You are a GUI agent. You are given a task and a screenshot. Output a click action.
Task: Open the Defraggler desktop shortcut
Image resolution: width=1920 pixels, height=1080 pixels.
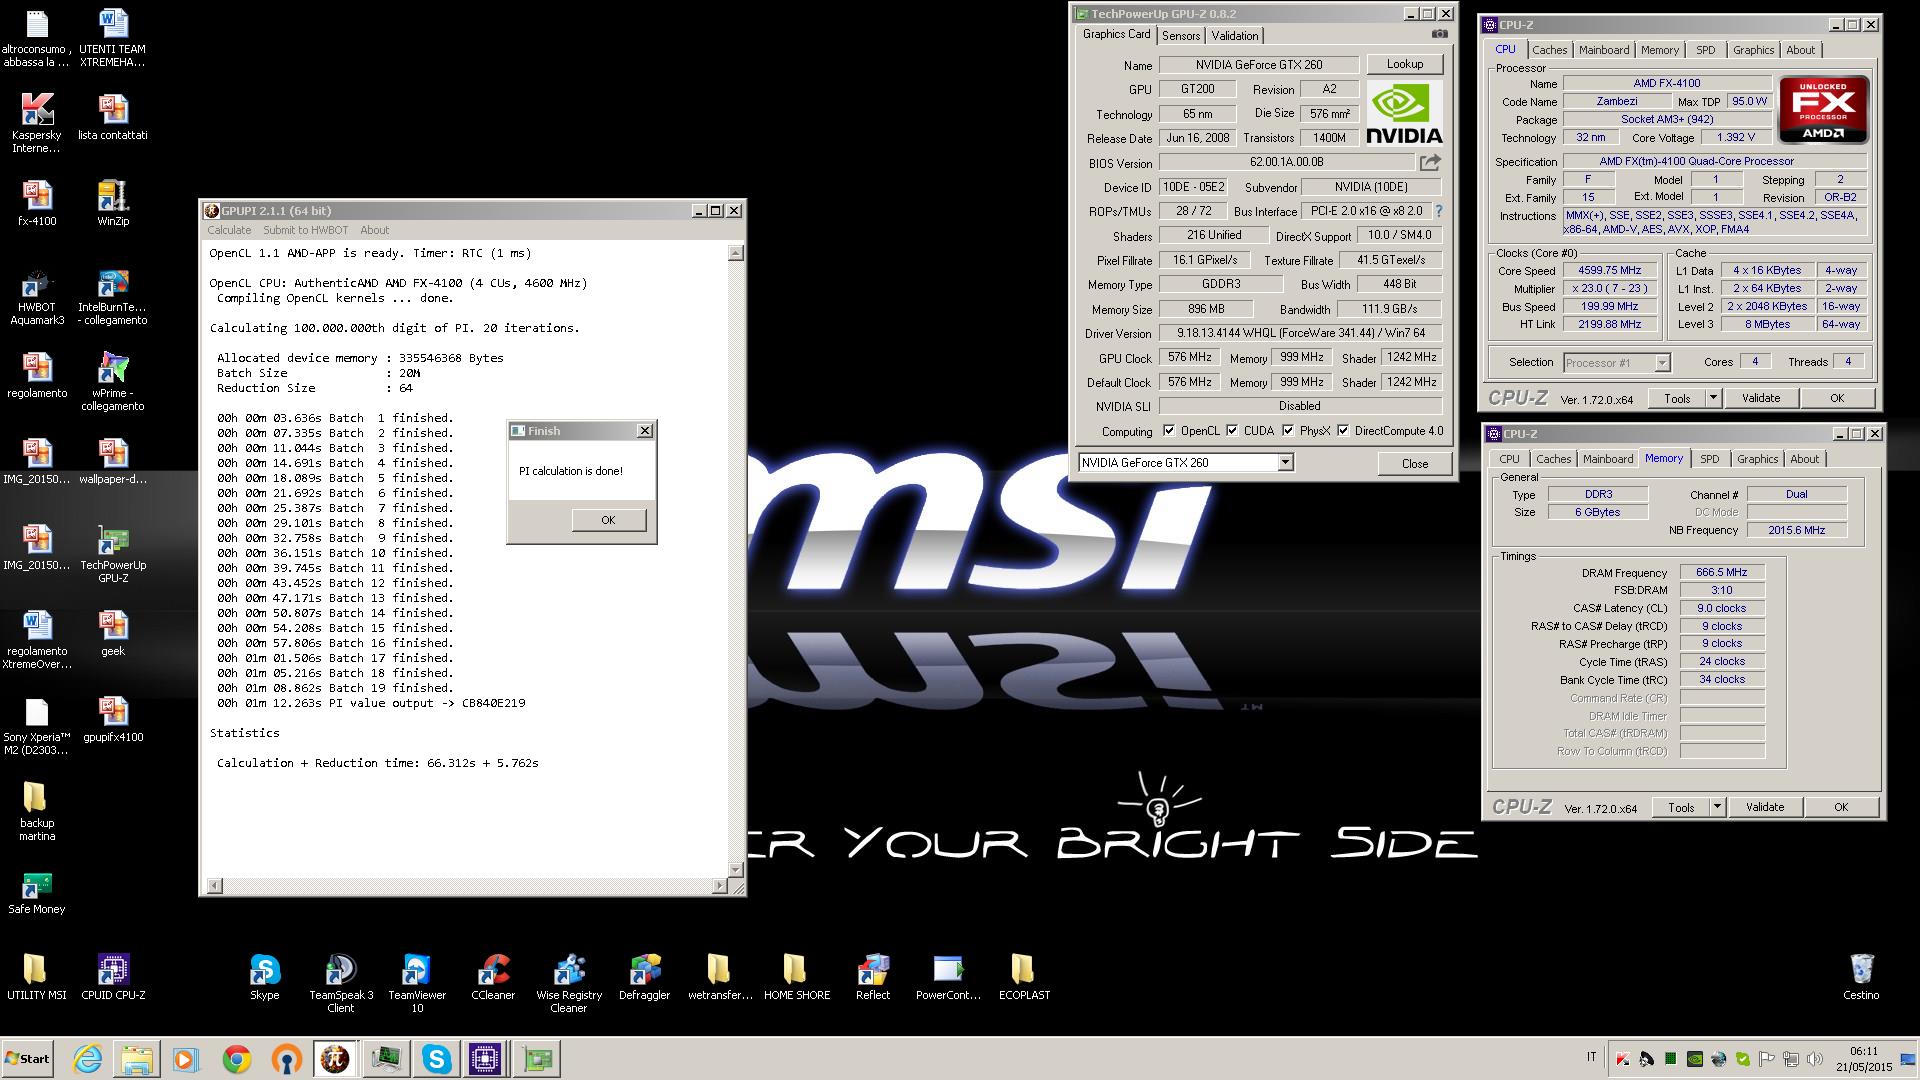(645, 977)
